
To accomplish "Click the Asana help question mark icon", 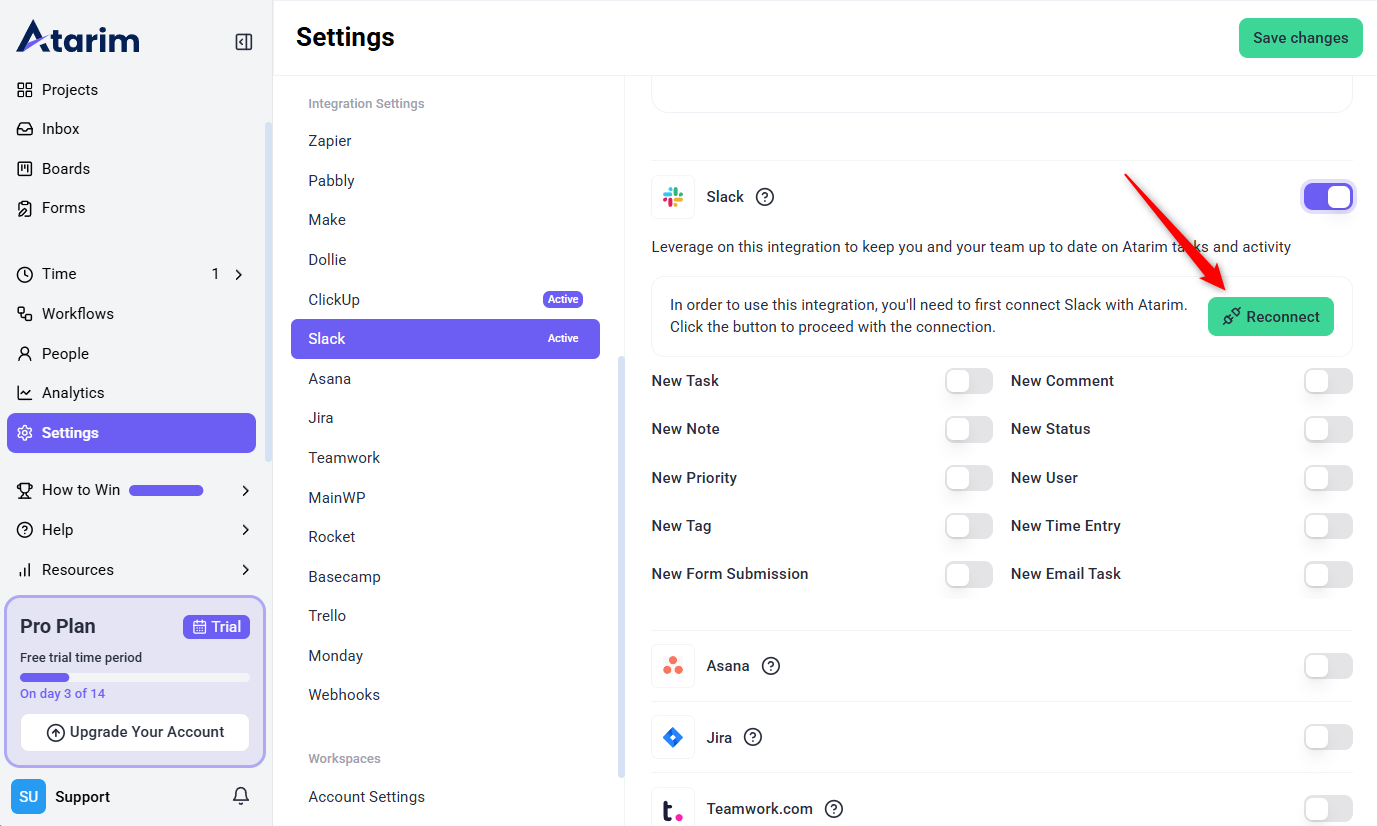I will tap(771, 666).
